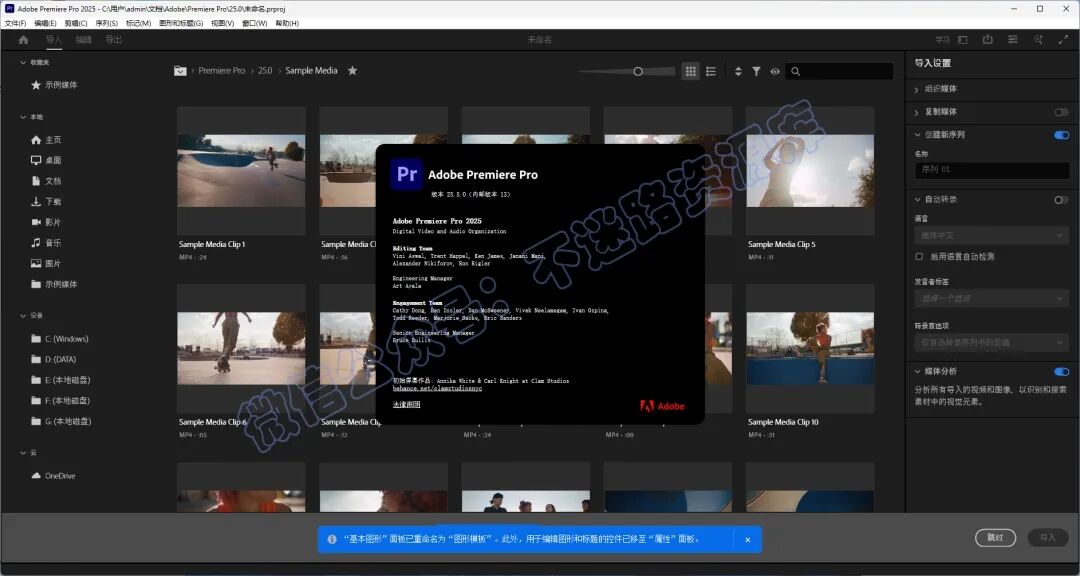This screenshot has height=576, width=1080.
Task: Open the workspaces panel icon
Action: point(963,40)
